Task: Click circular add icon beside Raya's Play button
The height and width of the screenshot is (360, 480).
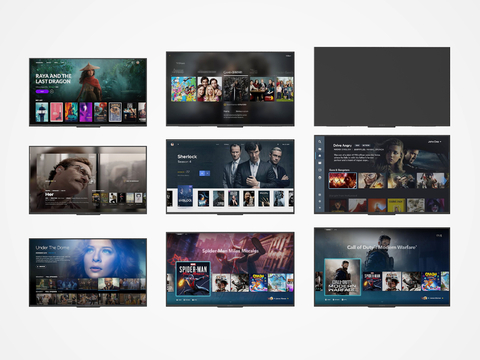Action: point(52,91)
